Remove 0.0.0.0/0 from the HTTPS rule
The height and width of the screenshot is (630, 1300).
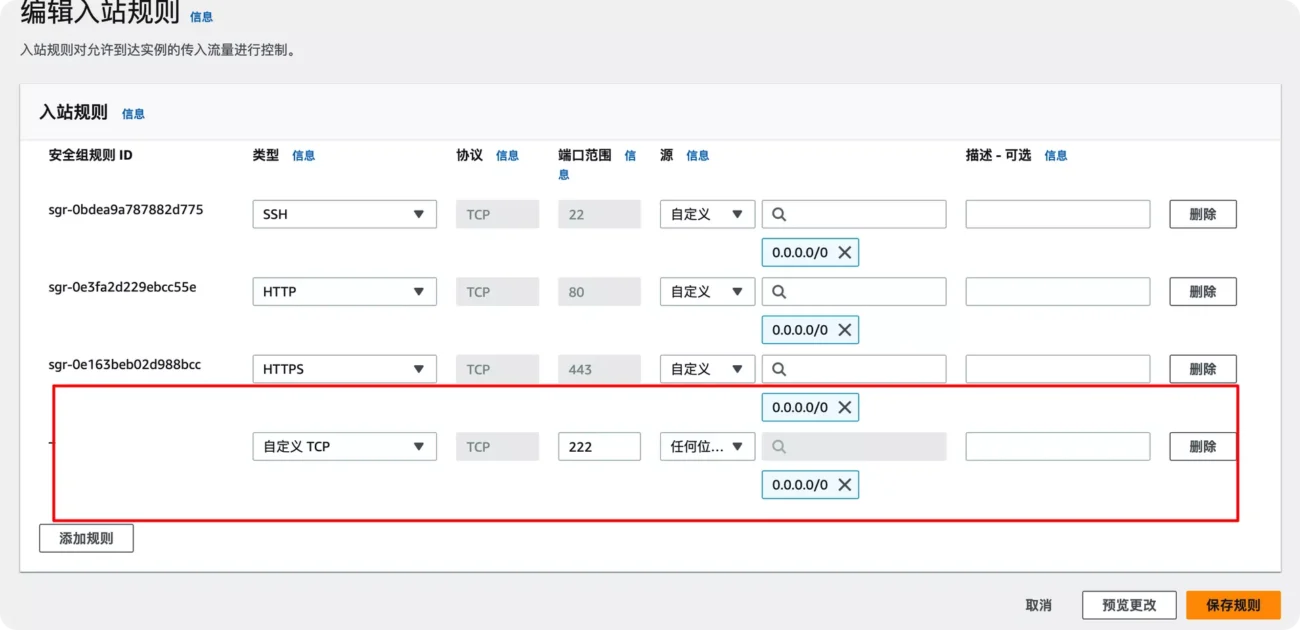coord(846,407)
